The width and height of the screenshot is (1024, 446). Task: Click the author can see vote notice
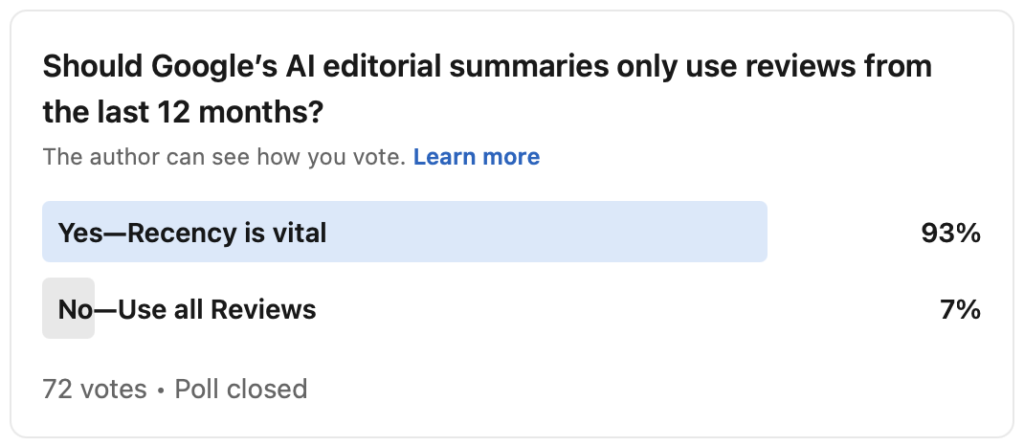224,157
